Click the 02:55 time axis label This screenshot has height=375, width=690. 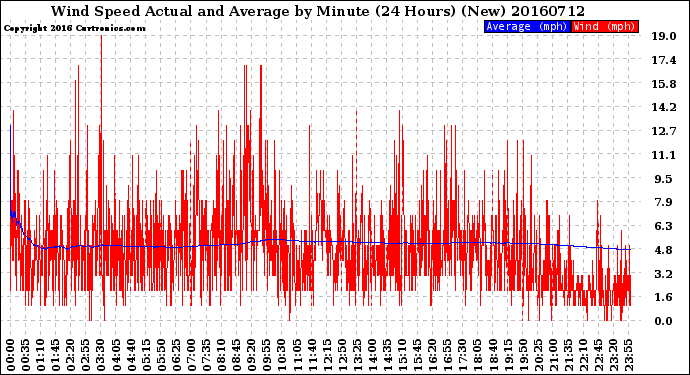click(86, 355)
